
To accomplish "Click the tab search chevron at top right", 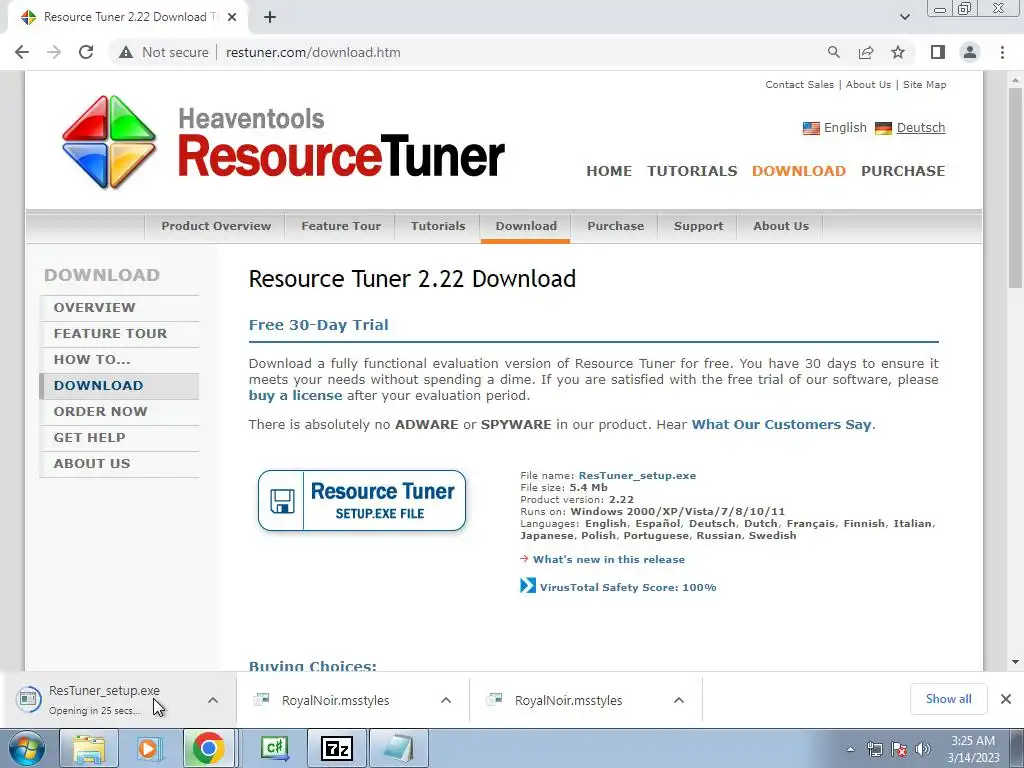I will (904, 18).
